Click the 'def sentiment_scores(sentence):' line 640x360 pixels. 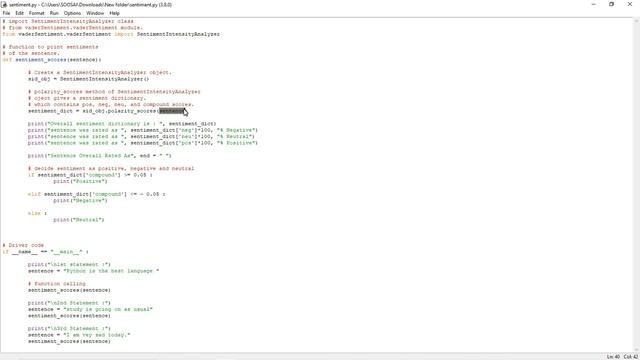52,60
